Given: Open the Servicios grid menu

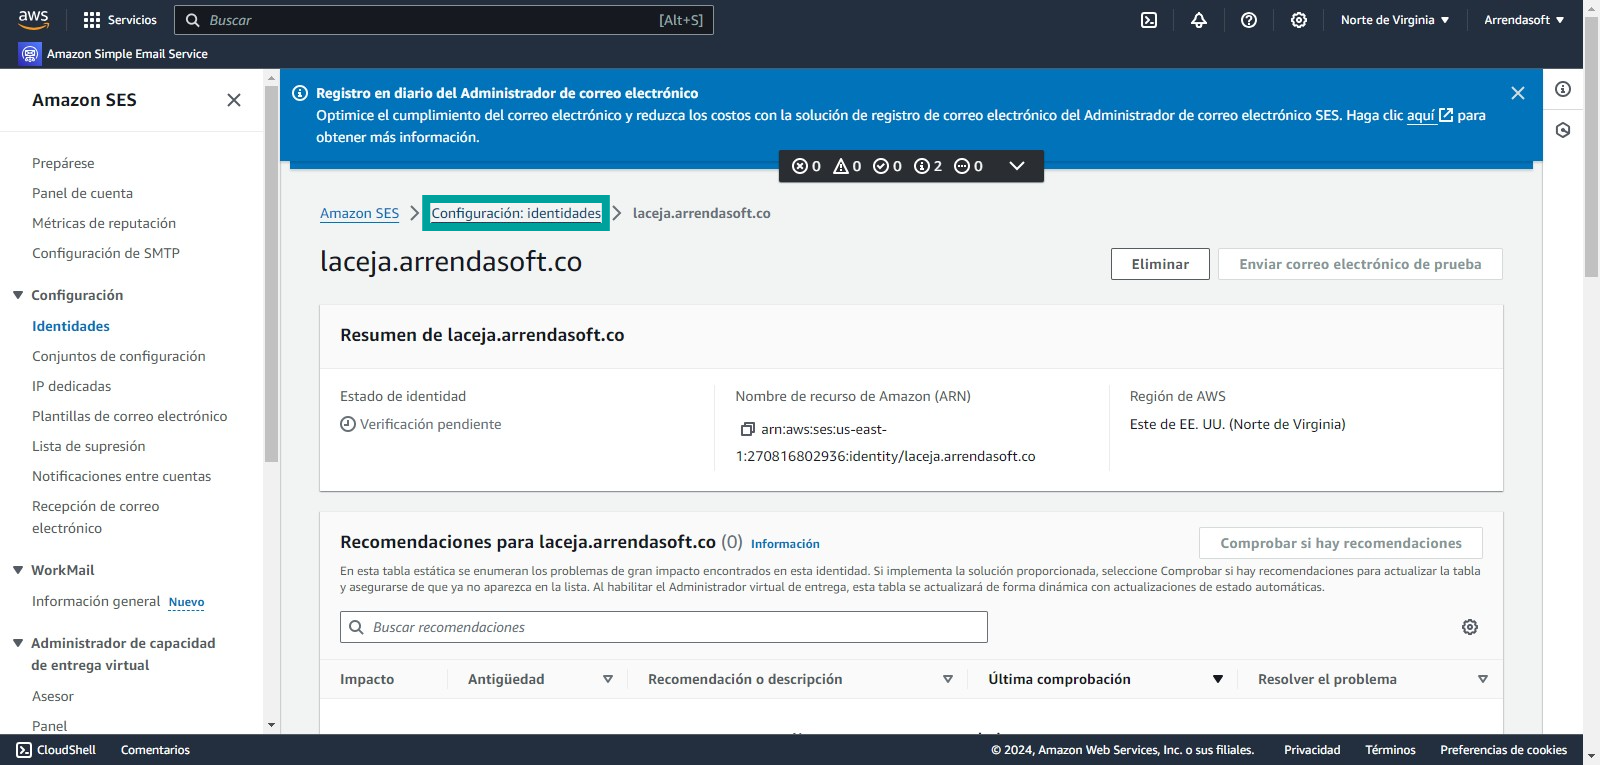Looking at the screenshot, I should point(120,20).
